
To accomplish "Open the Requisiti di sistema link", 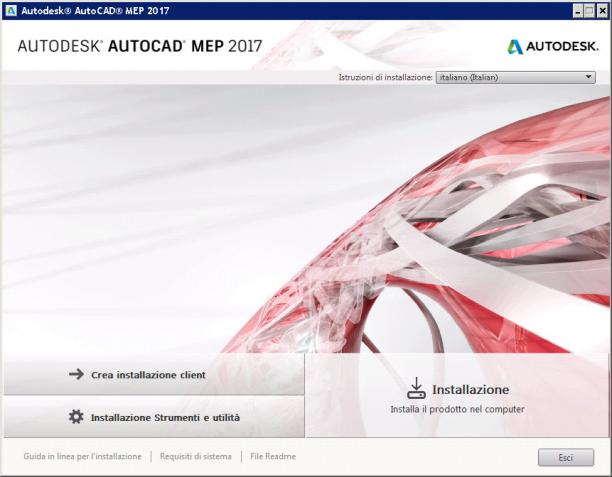I will [196, 456].
